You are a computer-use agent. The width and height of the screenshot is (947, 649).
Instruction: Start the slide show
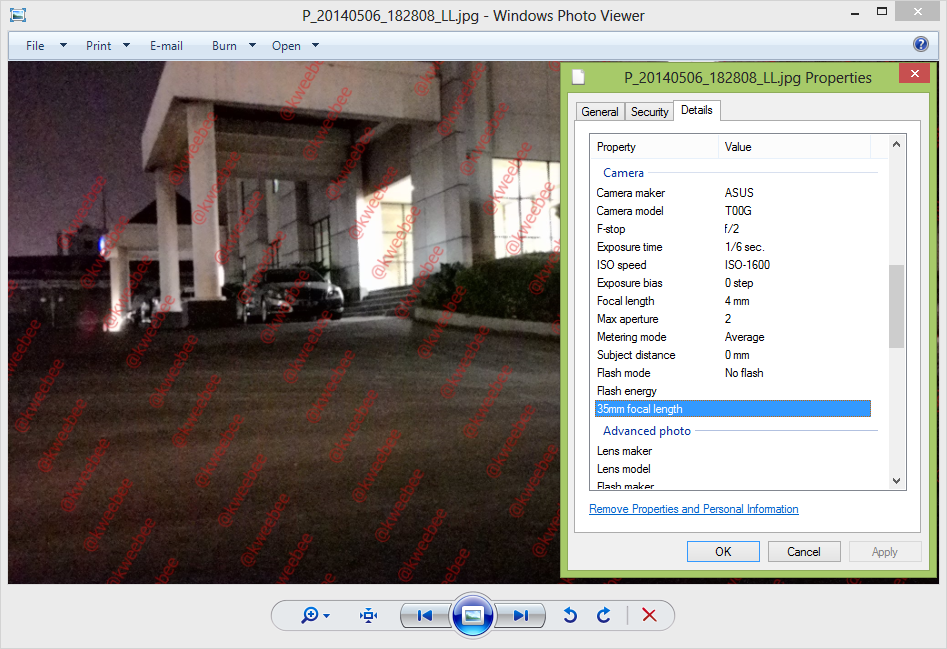[473, 615]
